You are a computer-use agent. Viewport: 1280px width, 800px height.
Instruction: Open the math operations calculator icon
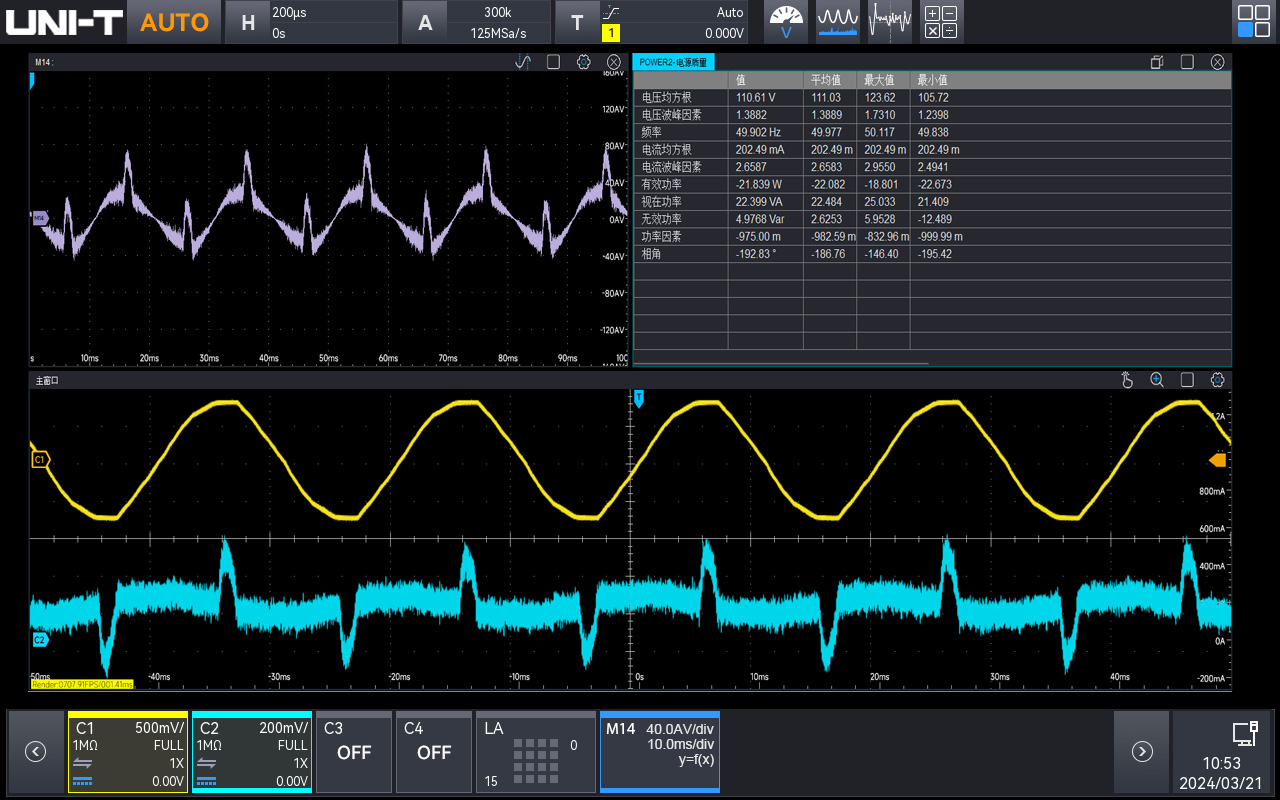(939, 22)
